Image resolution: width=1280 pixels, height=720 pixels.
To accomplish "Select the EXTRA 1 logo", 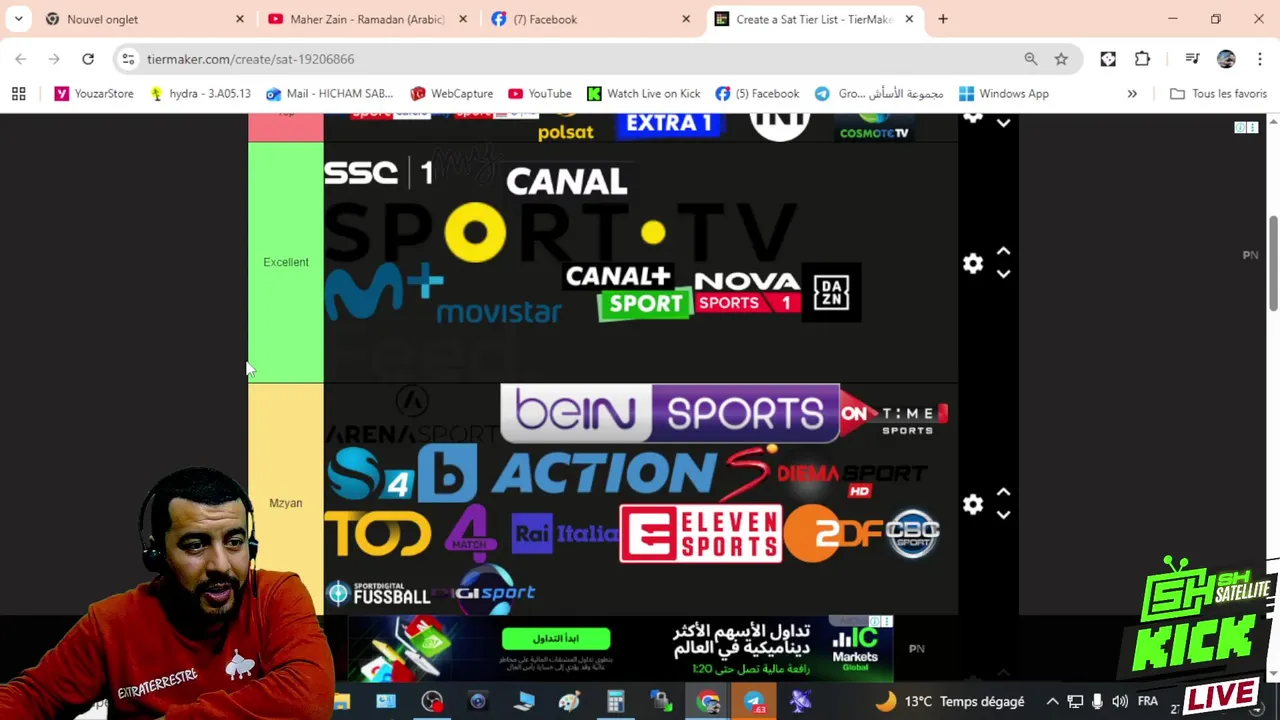I will (x=668, y=123).
